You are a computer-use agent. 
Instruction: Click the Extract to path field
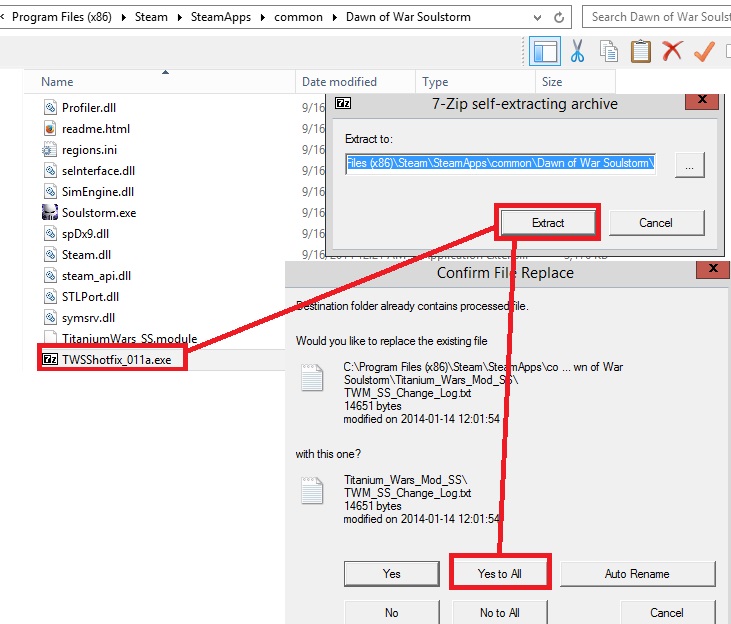tap(500, 163)
